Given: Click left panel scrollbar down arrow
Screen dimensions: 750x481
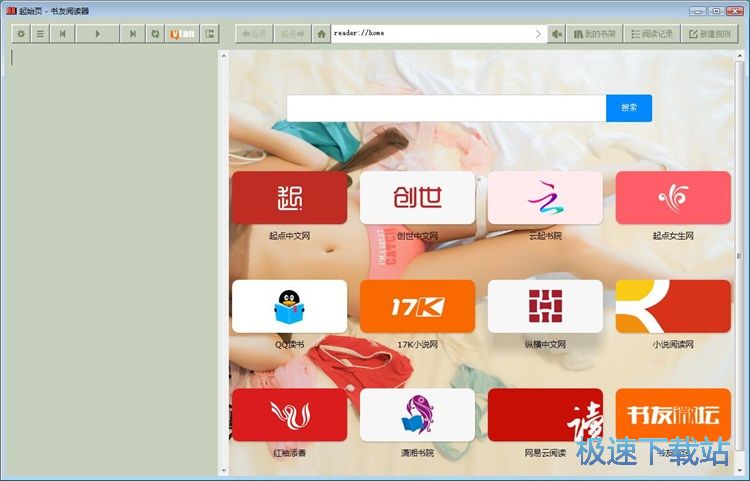Looking at the screenshot, I should pyautogui.click(x=223, y=471).
